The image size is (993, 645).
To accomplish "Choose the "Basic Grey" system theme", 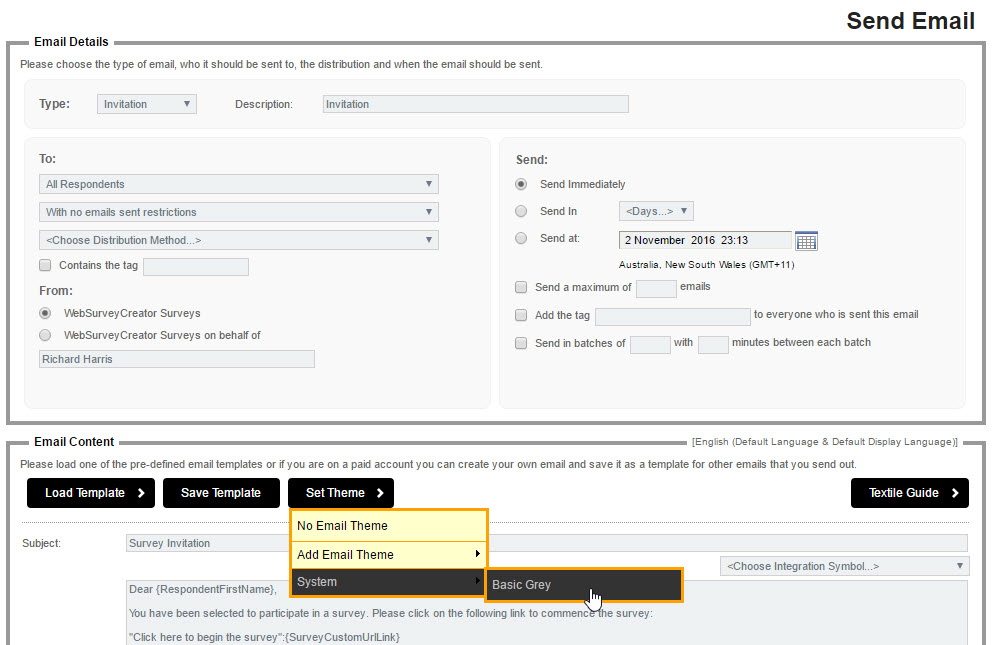I will [x=582, y=585].
